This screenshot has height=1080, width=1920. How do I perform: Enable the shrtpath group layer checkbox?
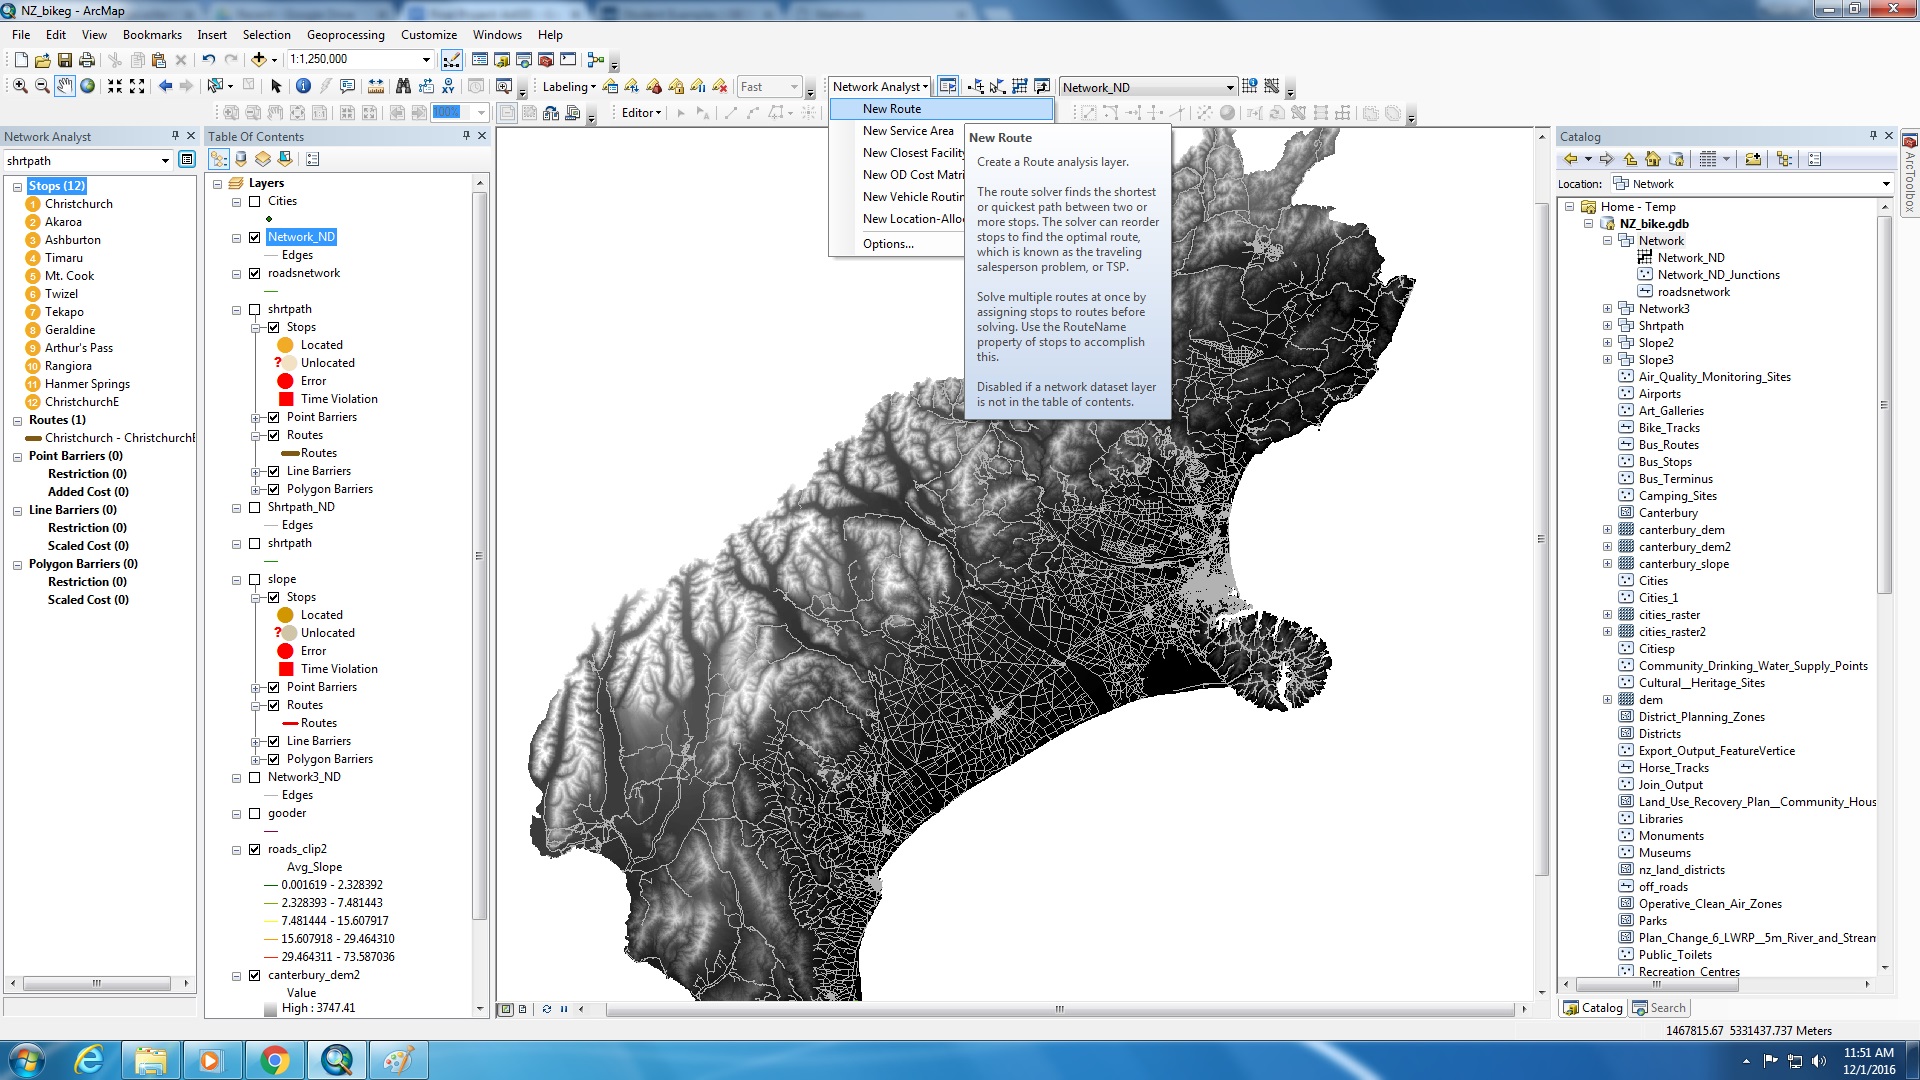tap(254, 309)
